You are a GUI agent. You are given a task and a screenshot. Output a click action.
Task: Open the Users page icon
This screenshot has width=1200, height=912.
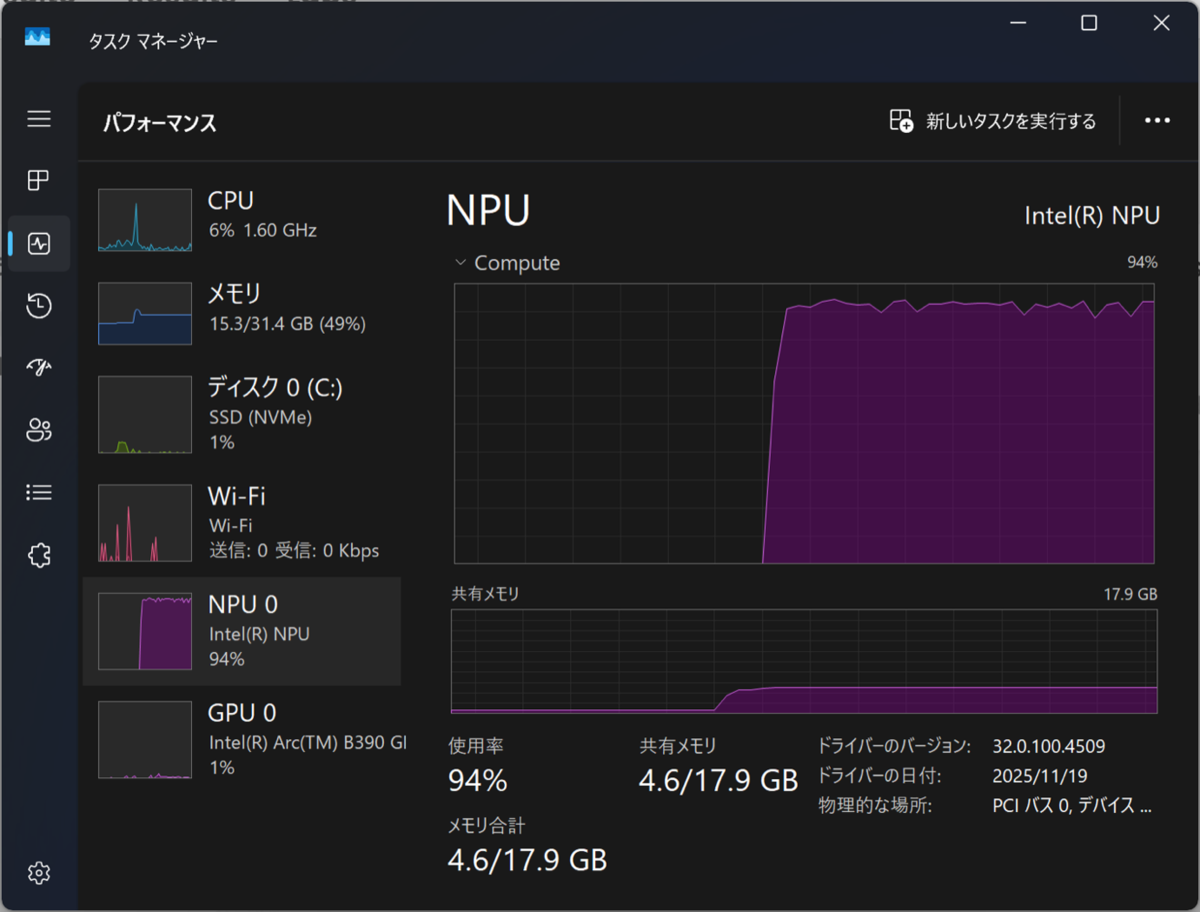click(39, 430)
